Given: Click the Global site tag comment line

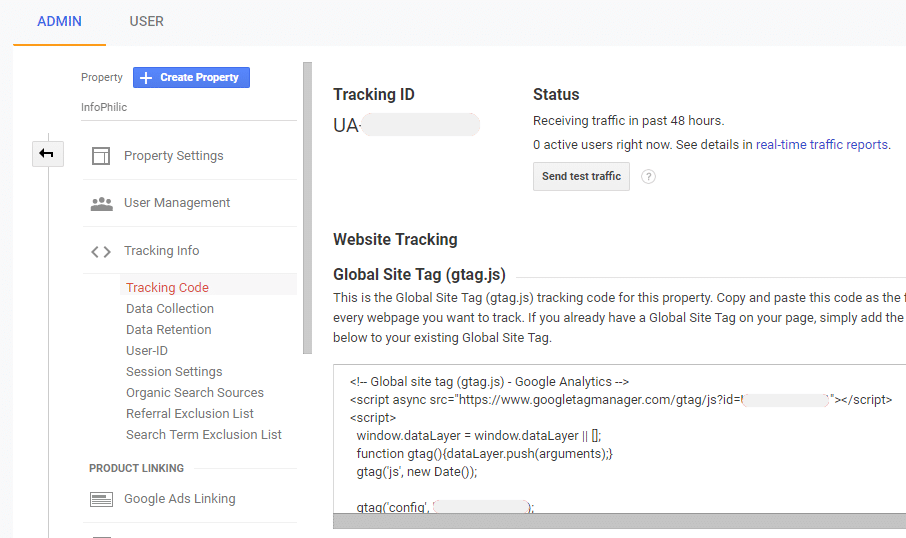Looking at the screenshot, I should pyautogui.click(x=489, y=382).
